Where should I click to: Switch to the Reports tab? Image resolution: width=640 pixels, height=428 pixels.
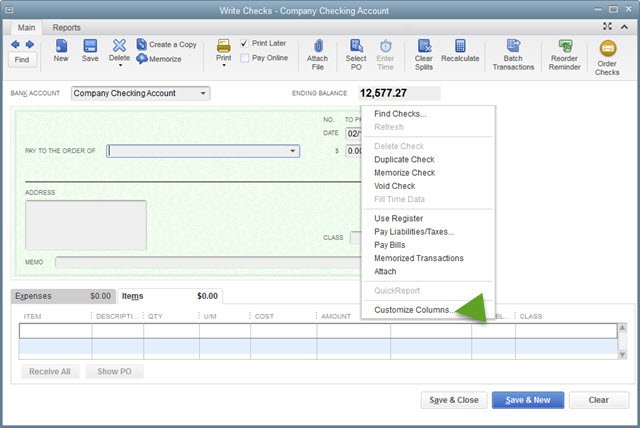[x=67, y=28]
